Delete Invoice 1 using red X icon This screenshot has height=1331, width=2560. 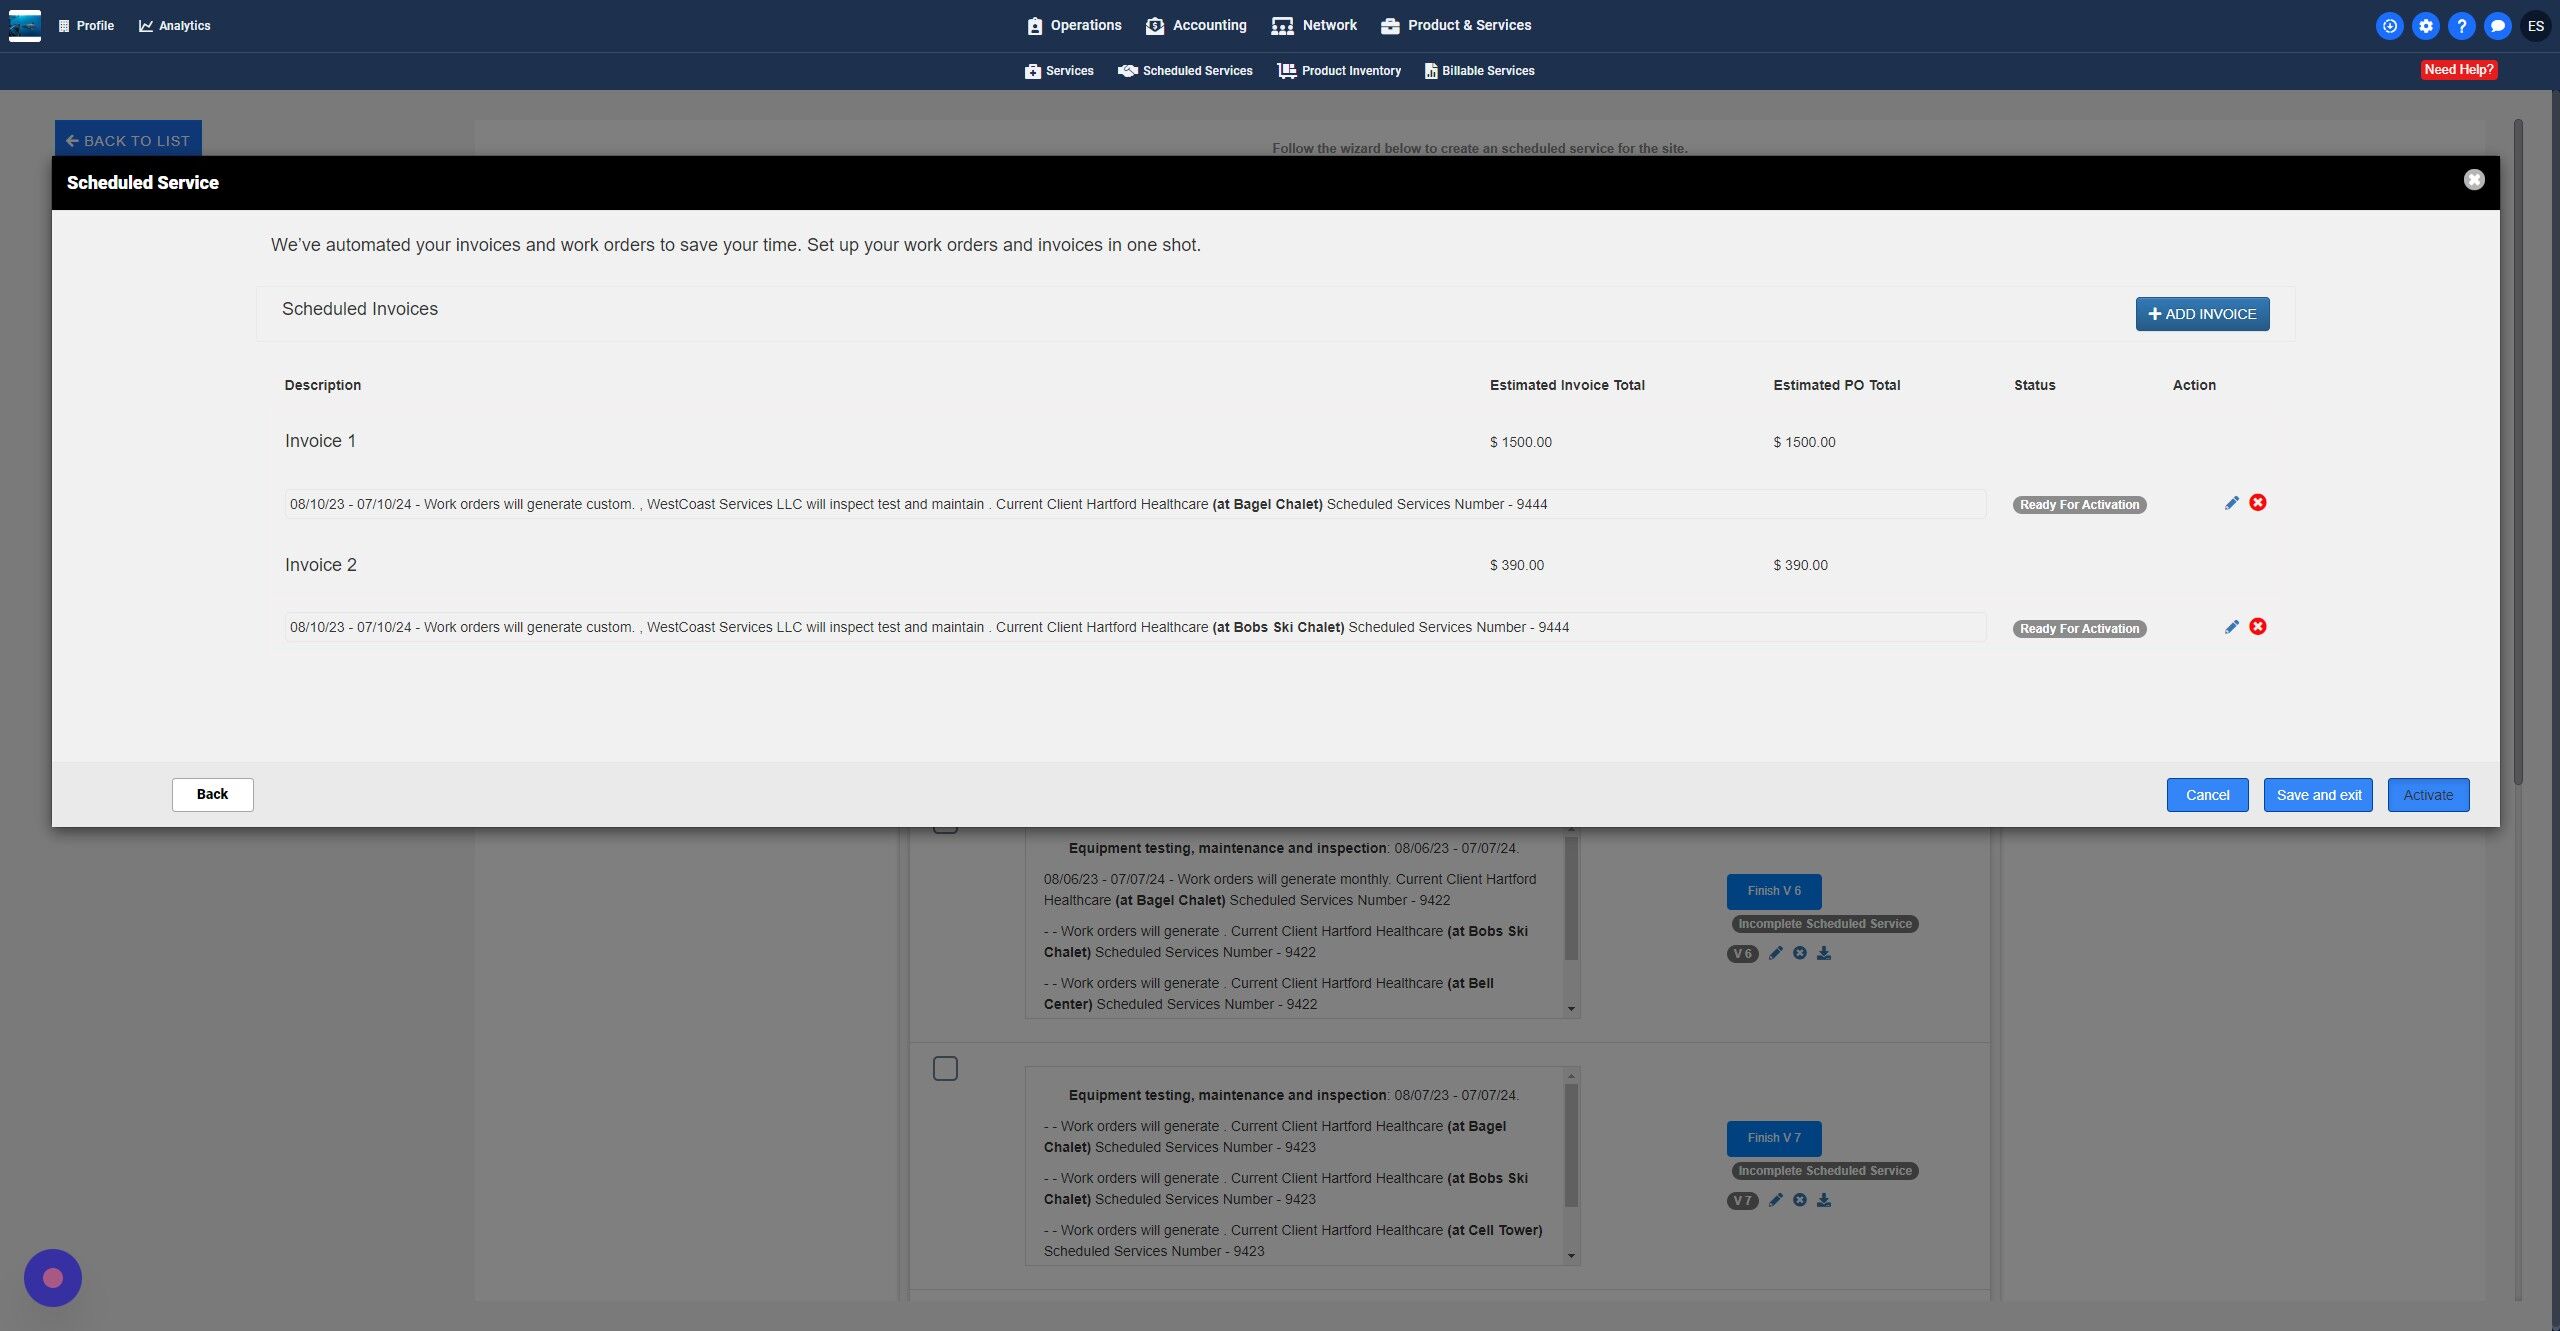2258,503
